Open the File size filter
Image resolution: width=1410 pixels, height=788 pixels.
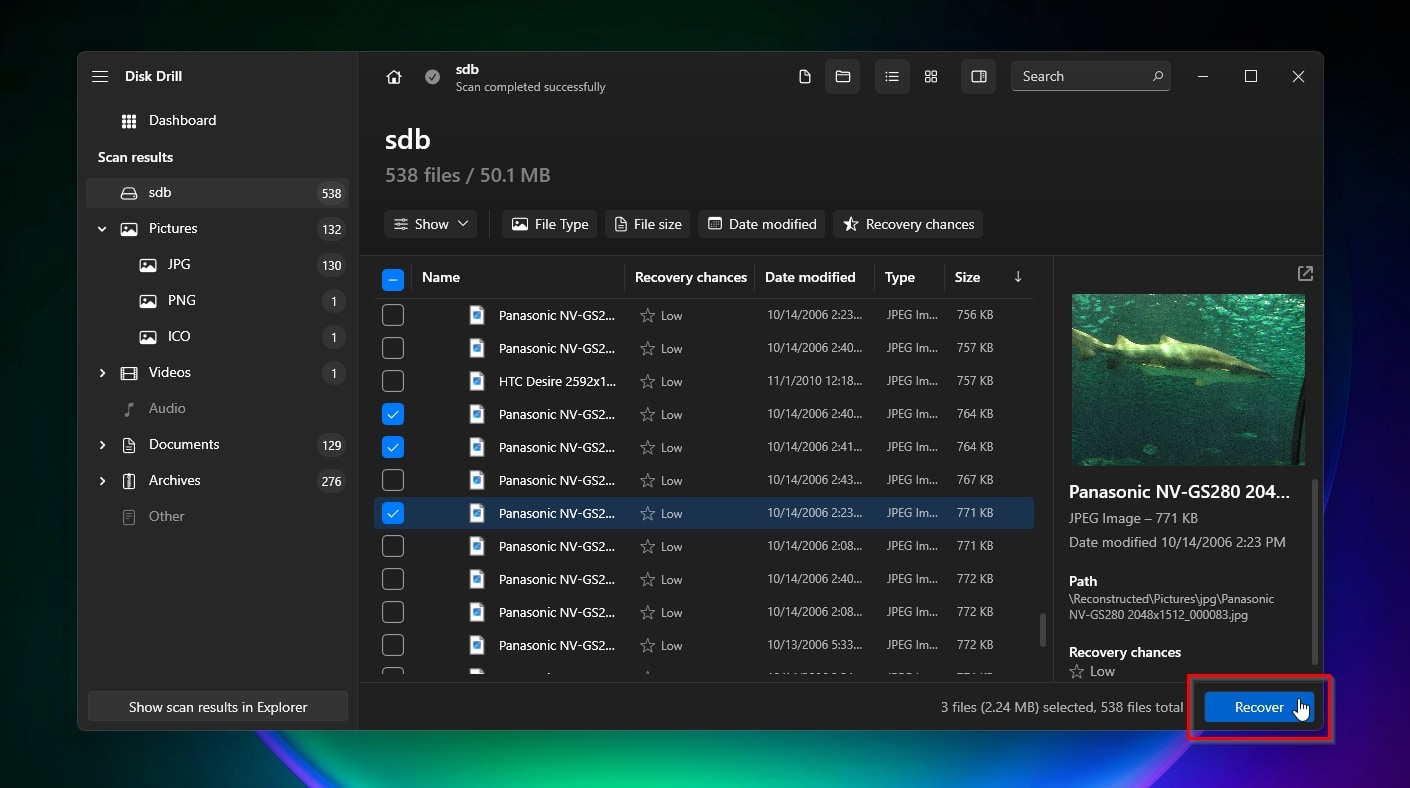647,224
